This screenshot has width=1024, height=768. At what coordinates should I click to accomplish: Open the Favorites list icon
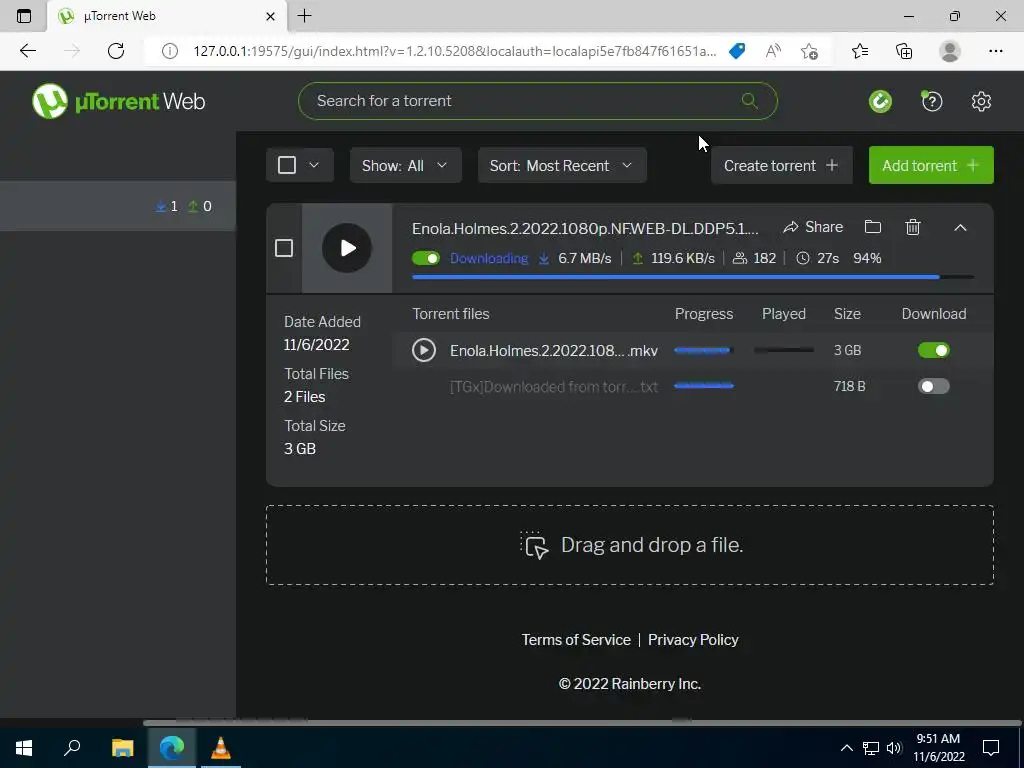click(860, 51)
